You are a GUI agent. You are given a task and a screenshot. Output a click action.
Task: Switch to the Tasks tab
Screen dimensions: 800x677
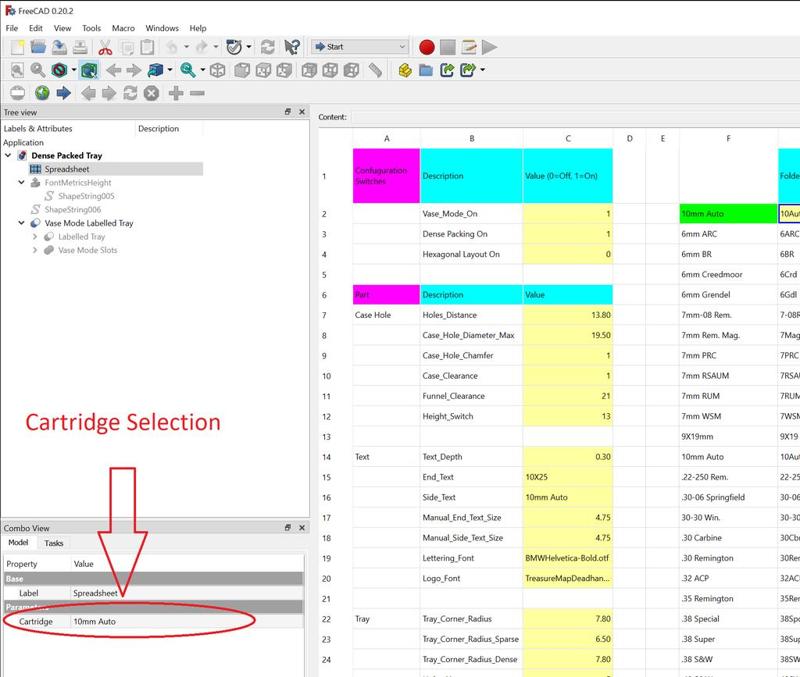[54, 543]
